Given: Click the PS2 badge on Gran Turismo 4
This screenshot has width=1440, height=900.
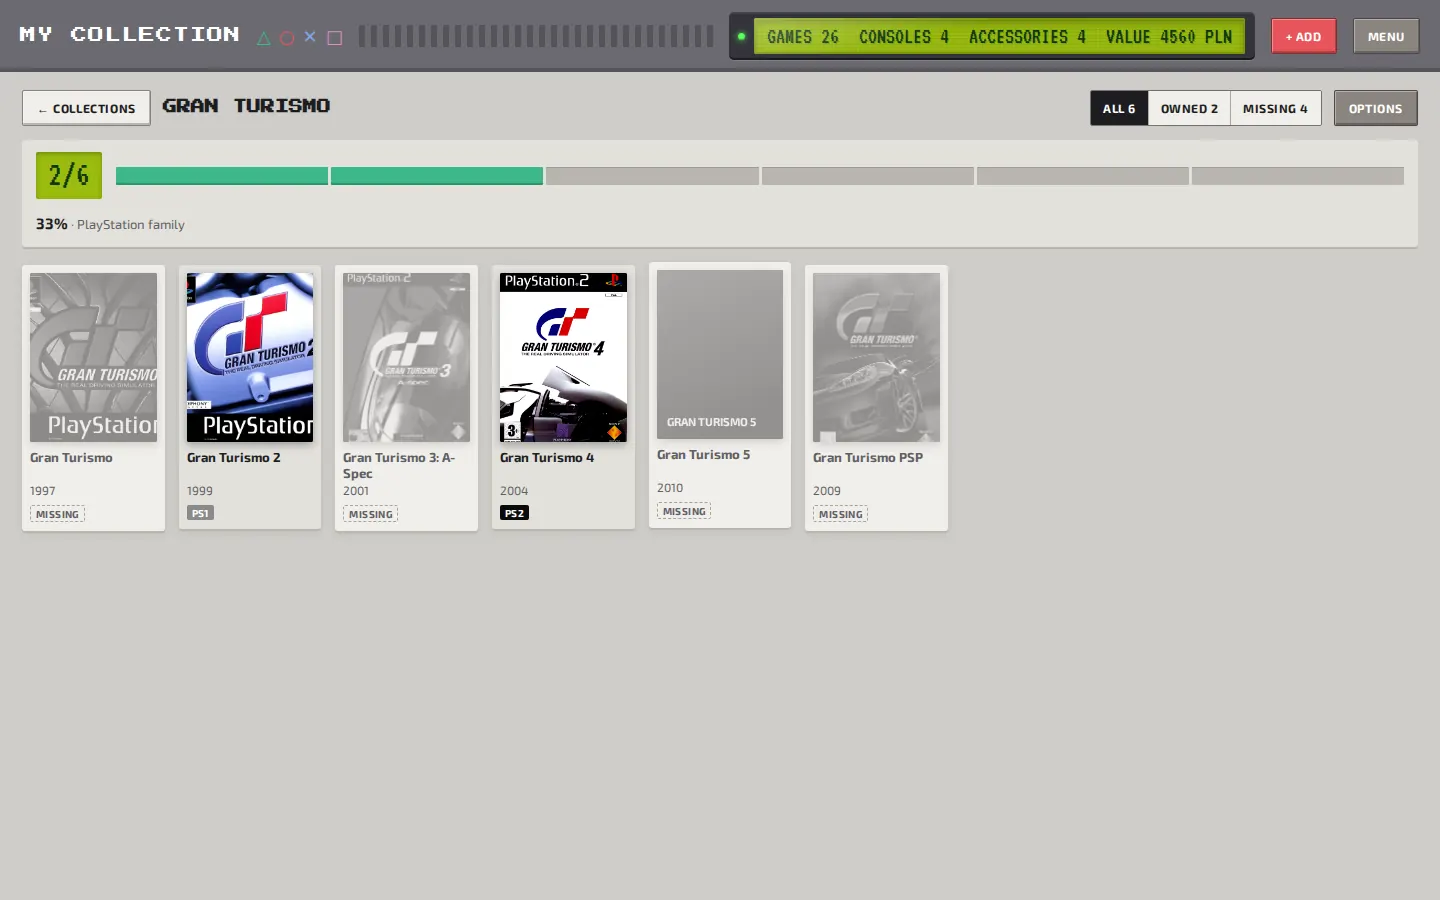Looking at the screenshot, I should 514,513.
